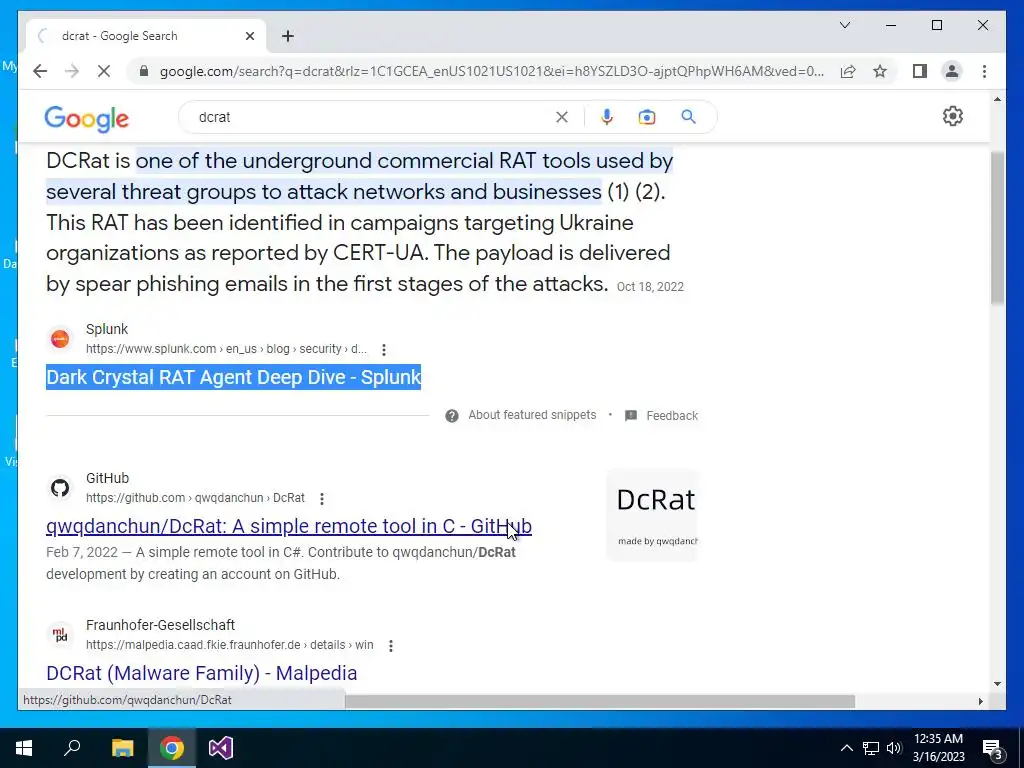The image size is (1024, 768).
Task: Open File Explorer from the taskbar
Action: tap(122, 748)
